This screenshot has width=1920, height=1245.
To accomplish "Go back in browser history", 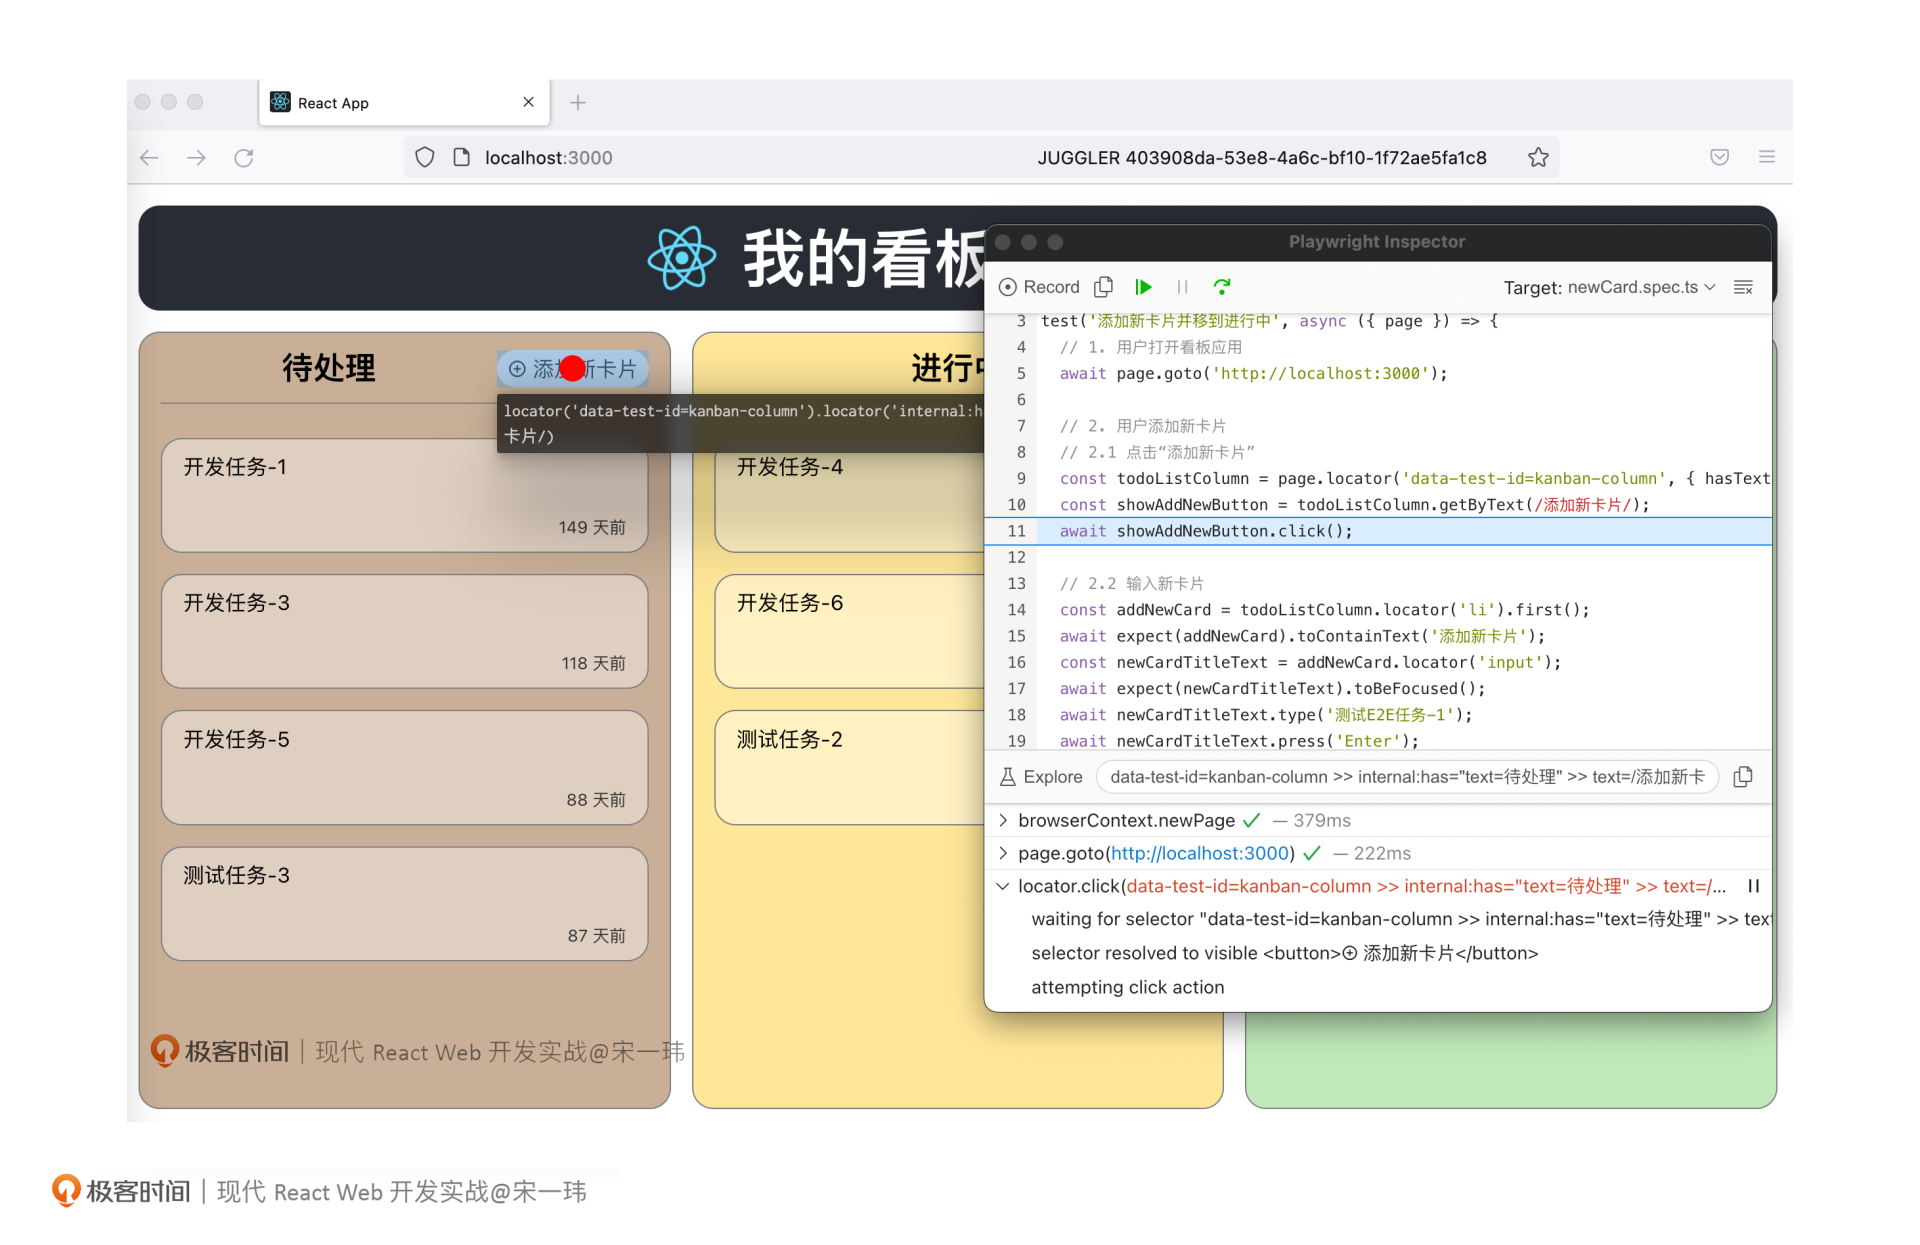I will (x=149, y=158).
